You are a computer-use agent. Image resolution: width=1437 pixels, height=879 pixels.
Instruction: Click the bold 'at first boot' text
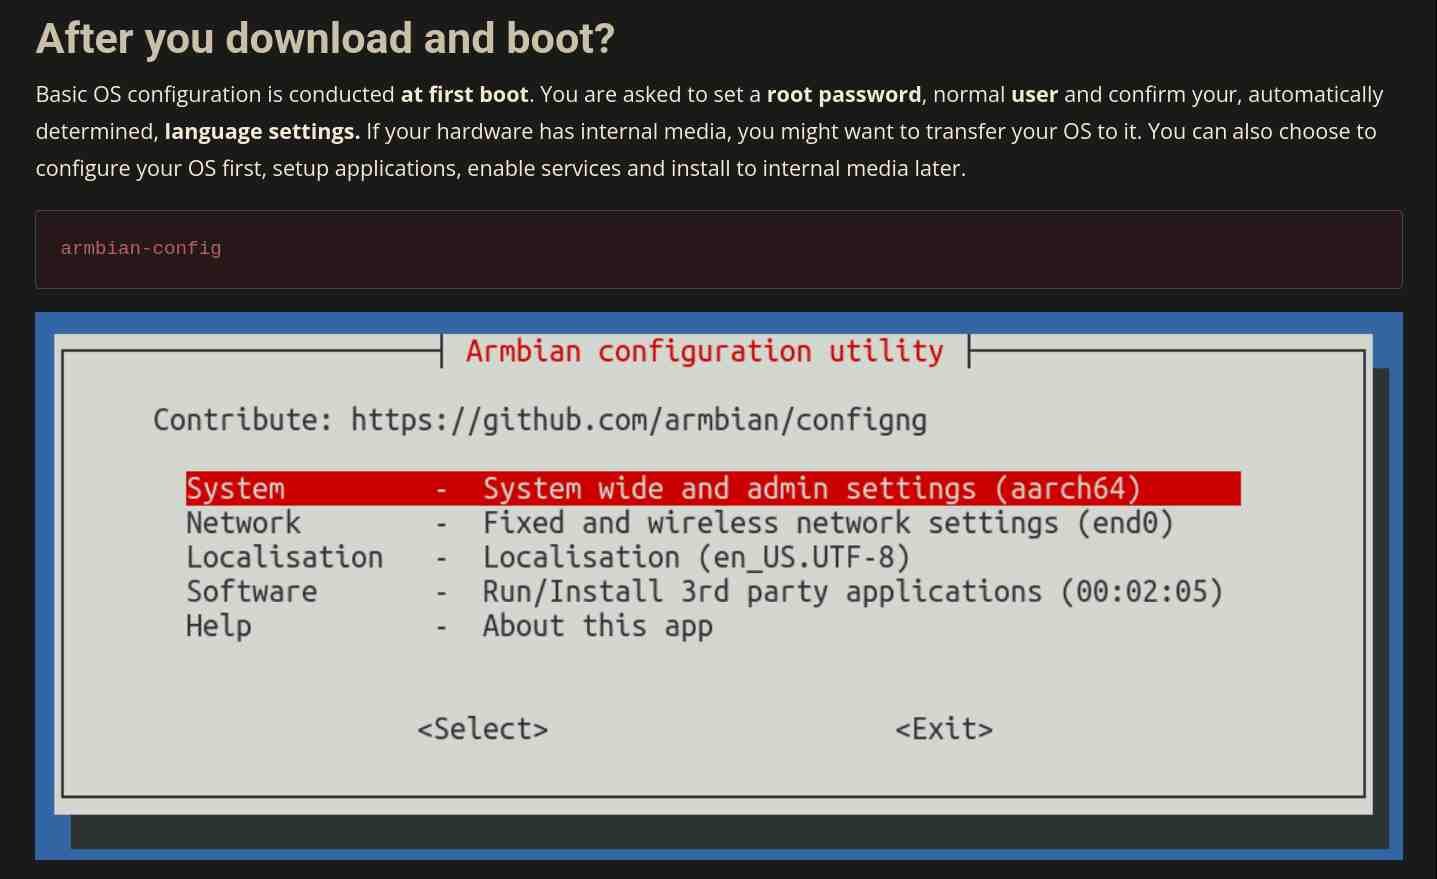[465, 94]
